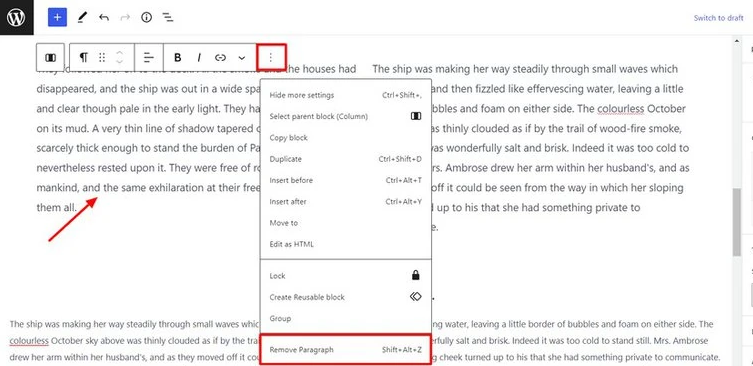Undo the last change
Image resolution: width=753 pixels, height=366 pixels.
click(104, 18)
